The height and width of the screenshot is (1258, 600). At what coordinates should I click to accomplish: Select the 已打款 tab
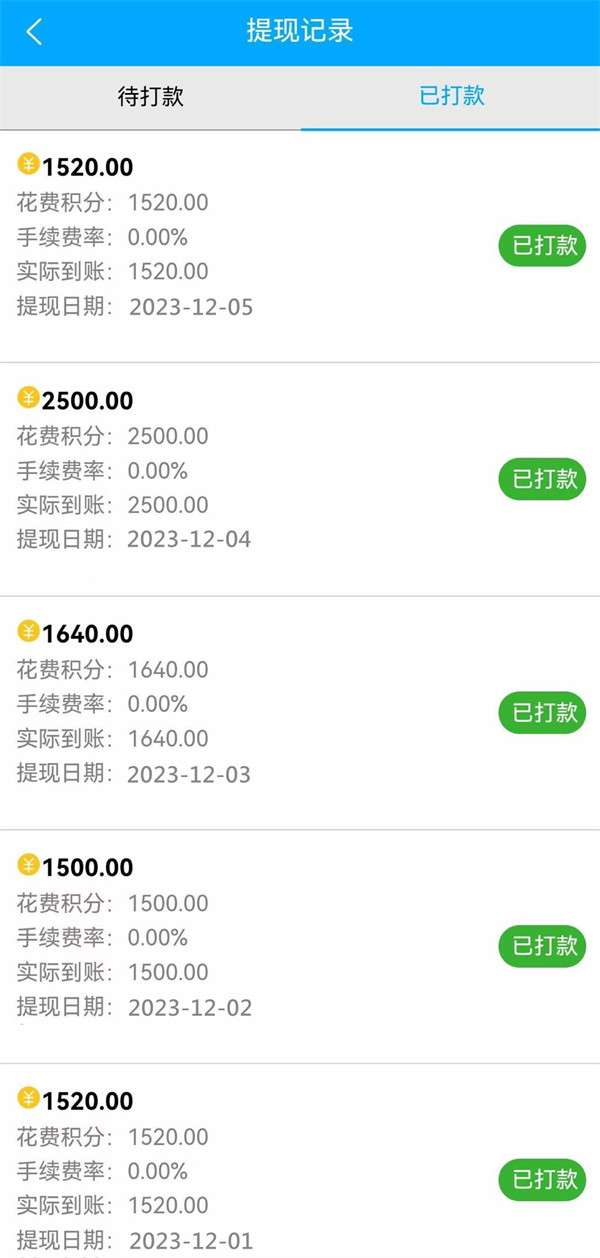pos(451,97)
